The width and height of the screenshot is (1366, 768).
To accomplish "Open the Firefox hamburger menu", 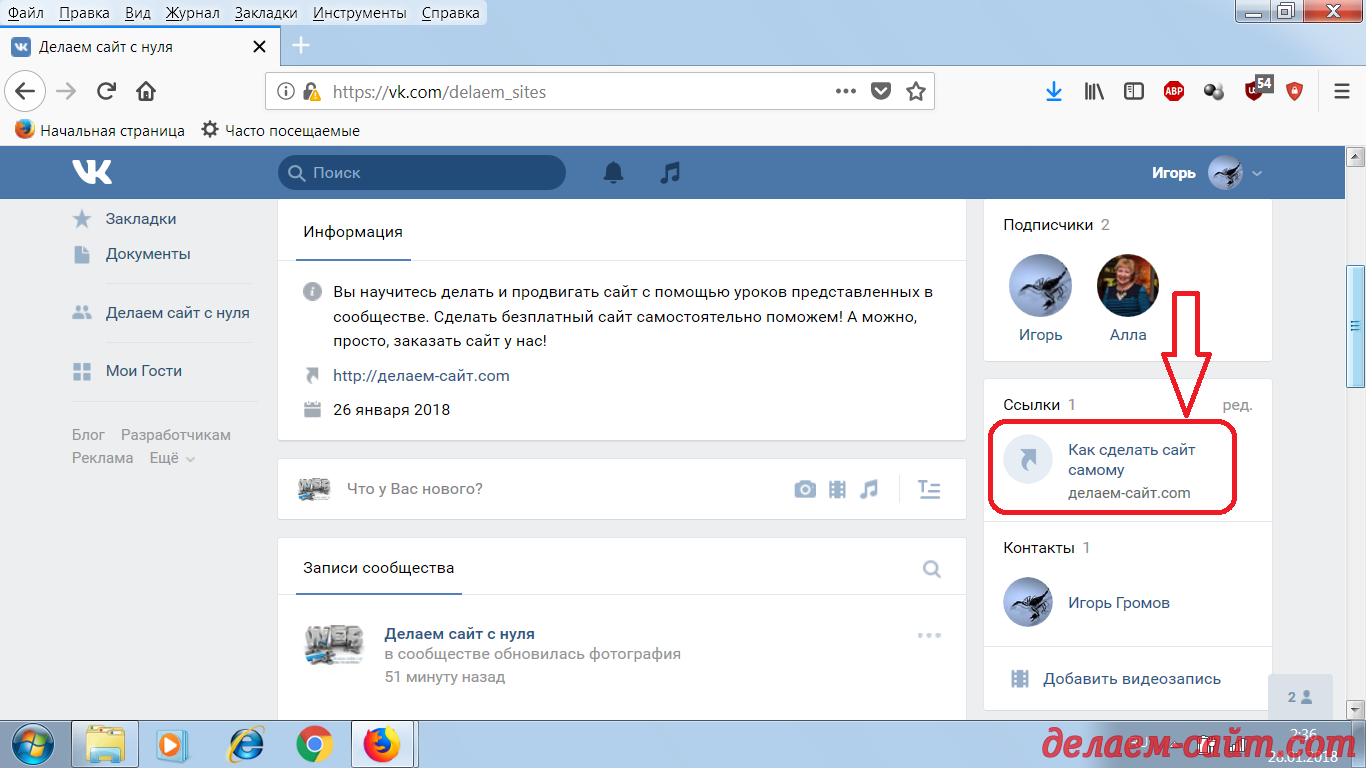I will (1342, 92).
